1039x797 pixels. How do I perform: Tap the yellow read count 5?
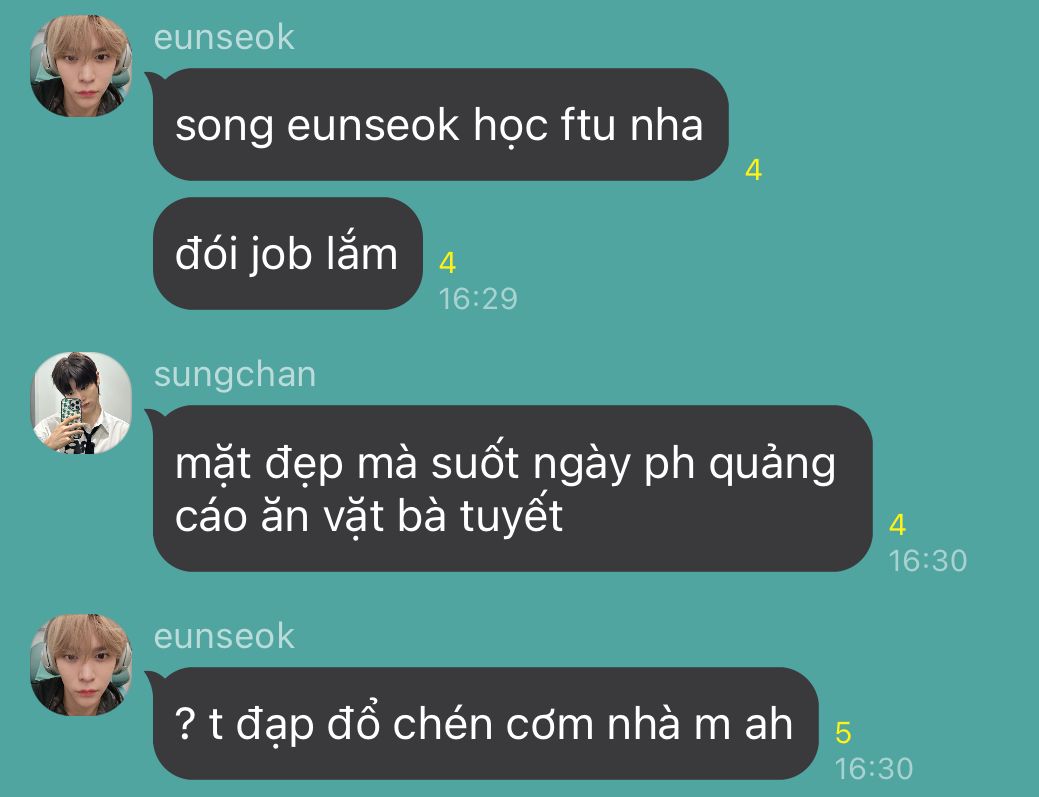point(843,733)
